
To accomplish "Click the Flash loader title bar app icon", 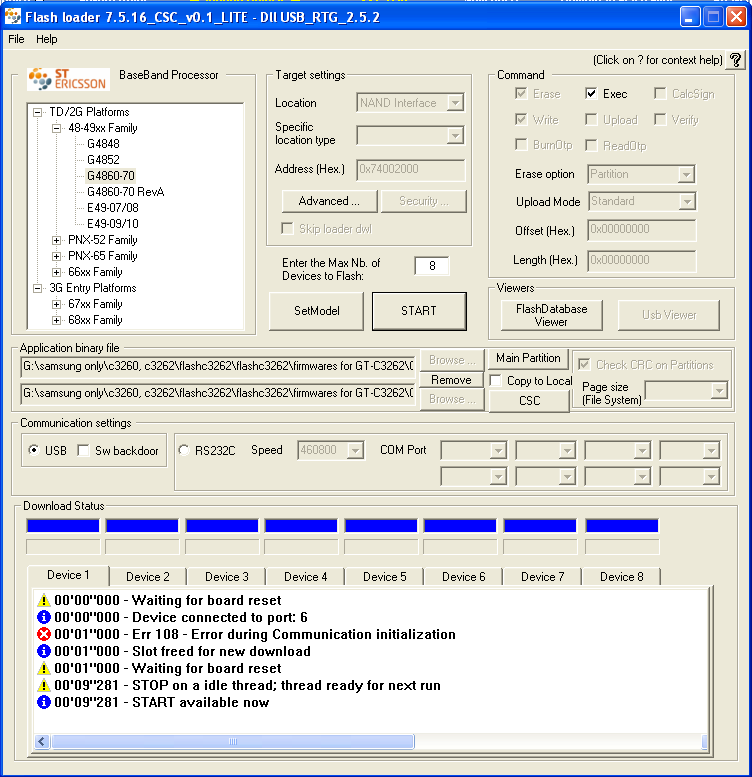I will tap(13, 17).
